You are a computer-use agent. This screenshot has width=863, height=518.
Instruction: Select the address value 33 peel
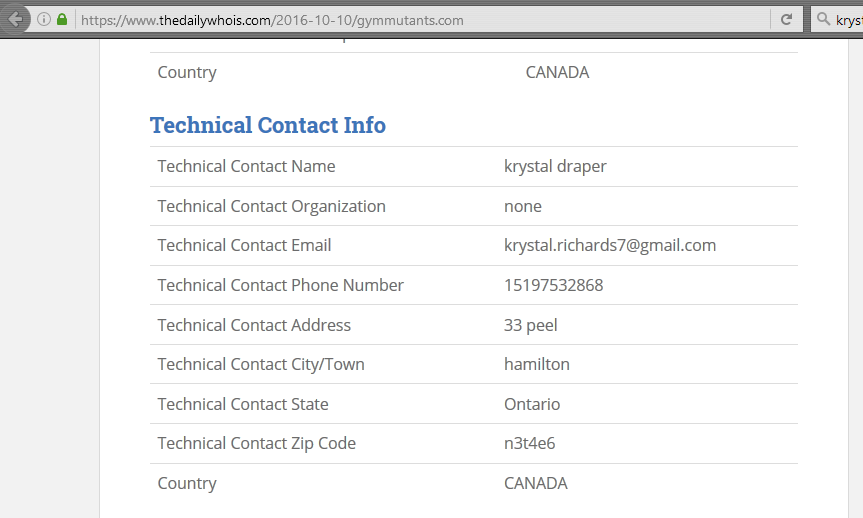(x=531, y=325)
